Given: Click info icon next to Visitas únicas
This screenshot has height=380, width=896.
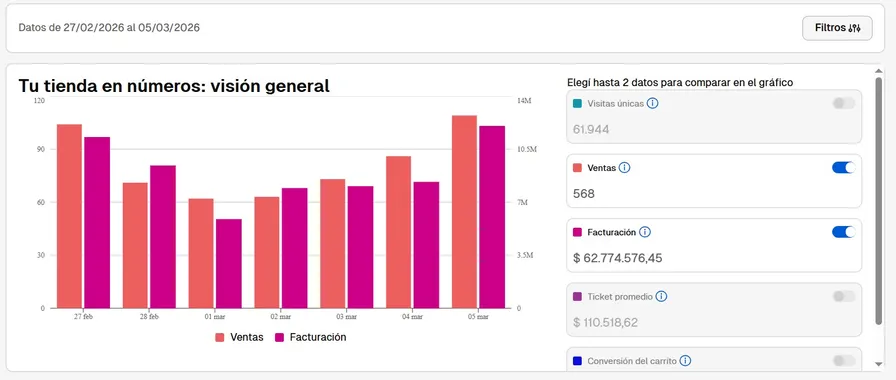Looking at the screenshot, I should pyautogui.click(x=653, y=103).
